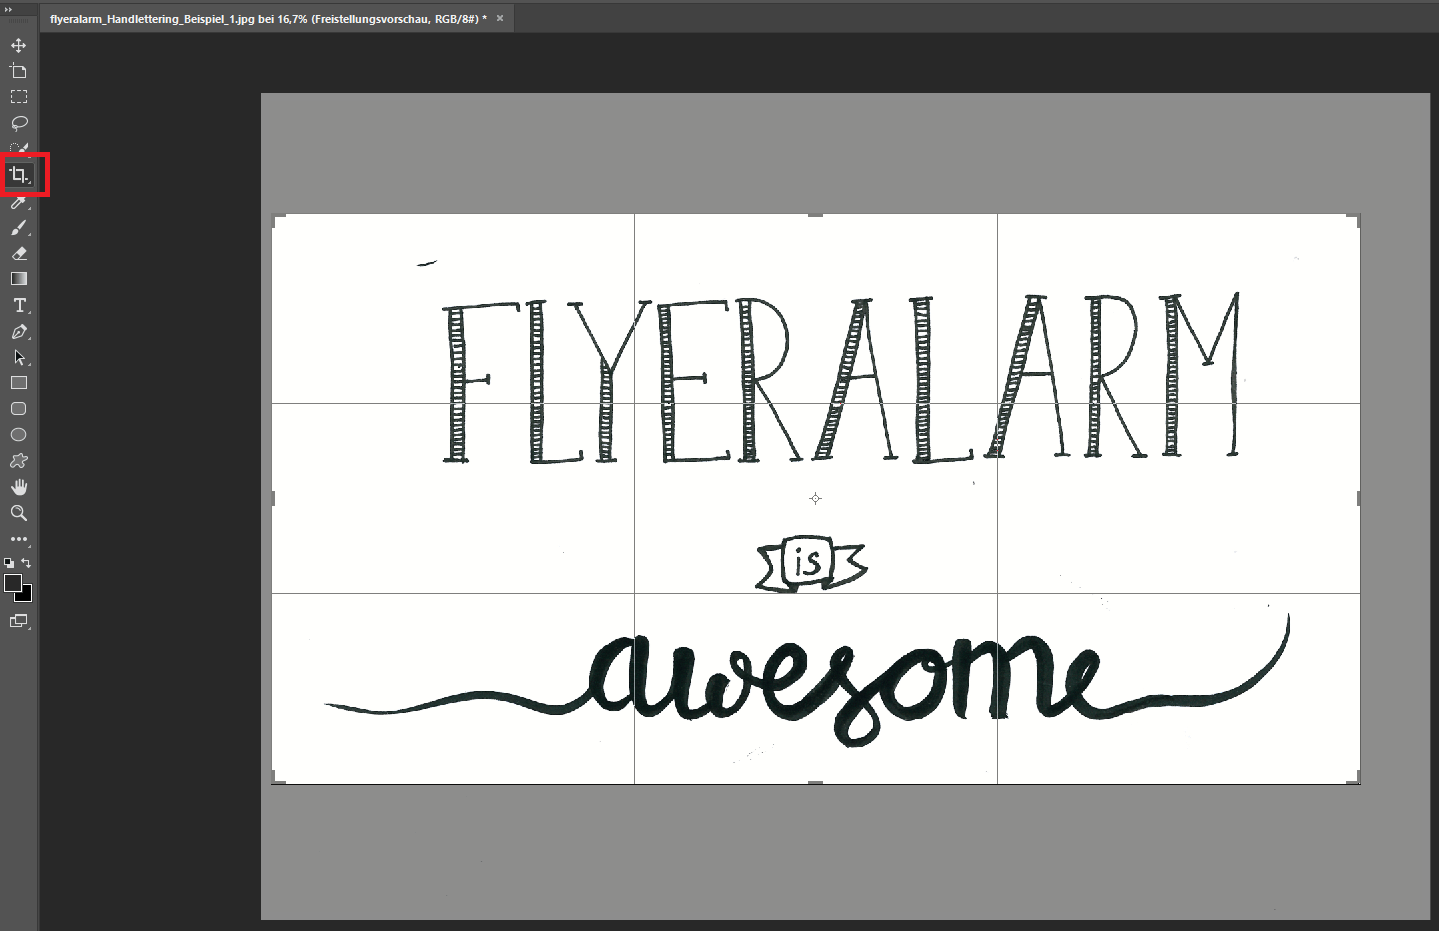
Task: Select the Eraser tool
Action: 18,254
